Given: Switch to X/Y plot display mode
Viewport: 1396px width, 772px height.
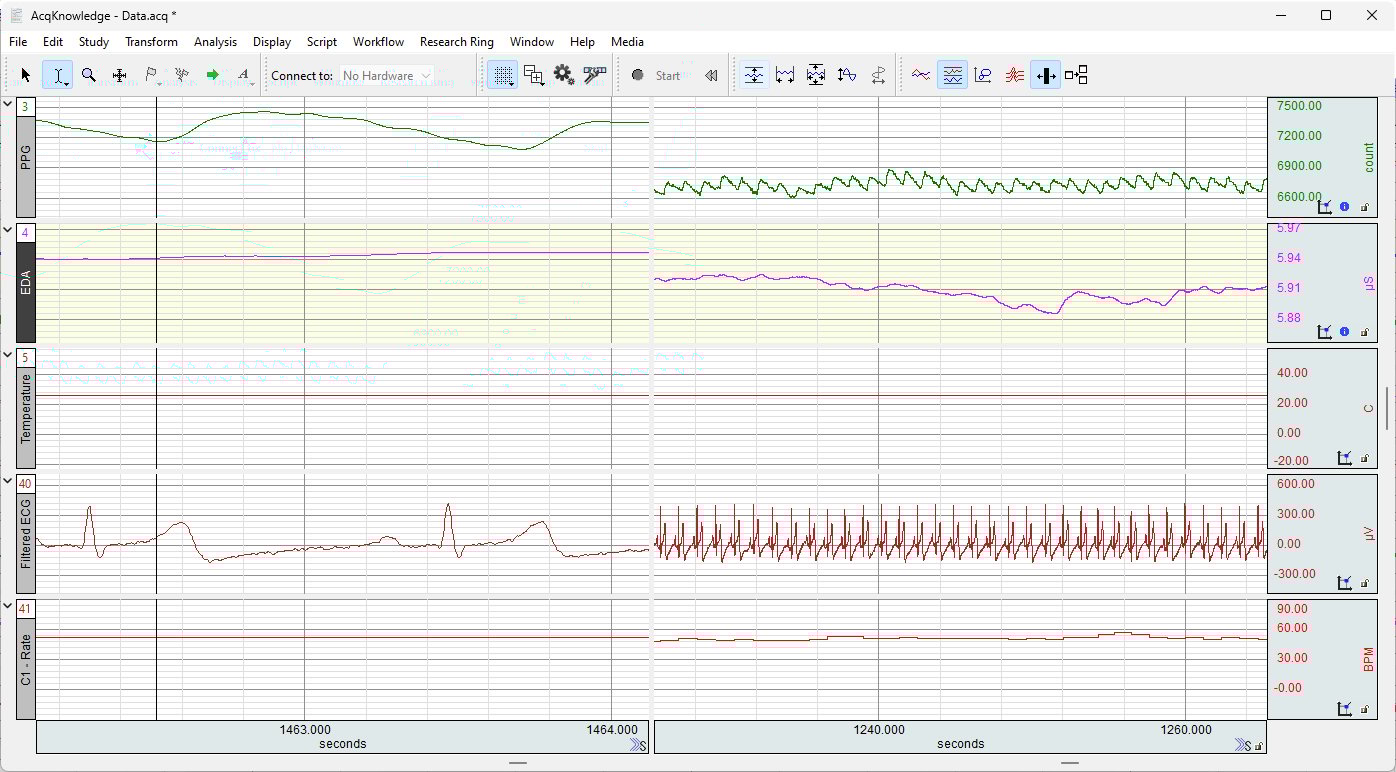Looking at the screenshot, I should [x=983, y=75].
